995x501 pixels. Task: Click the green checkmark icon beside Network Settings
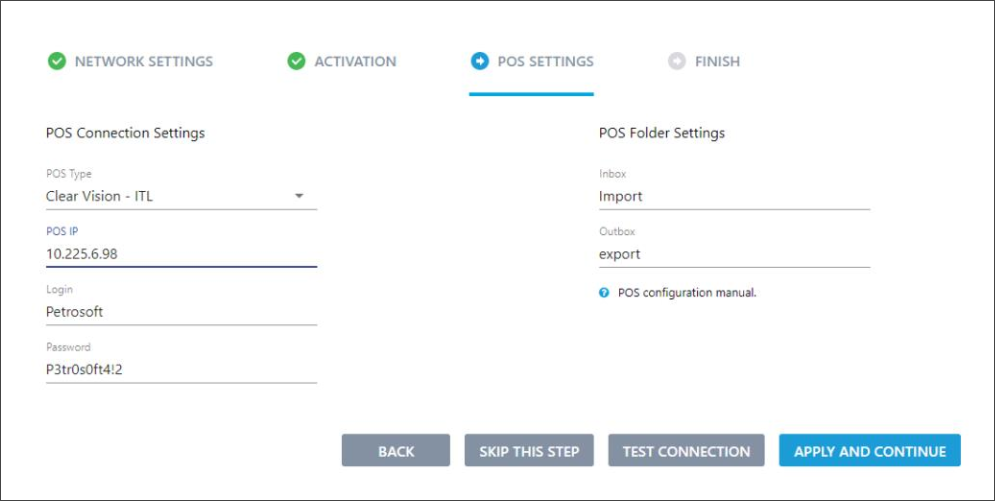(57, 62)
